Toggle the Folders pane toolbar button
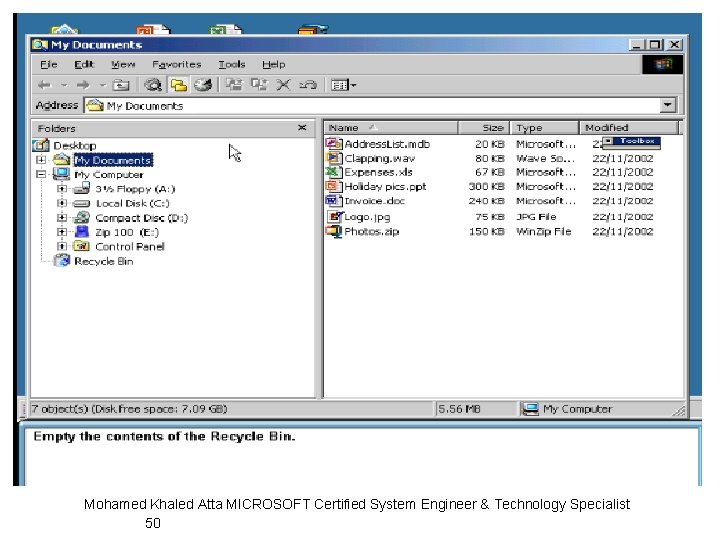720x540 pixels. 179,85
